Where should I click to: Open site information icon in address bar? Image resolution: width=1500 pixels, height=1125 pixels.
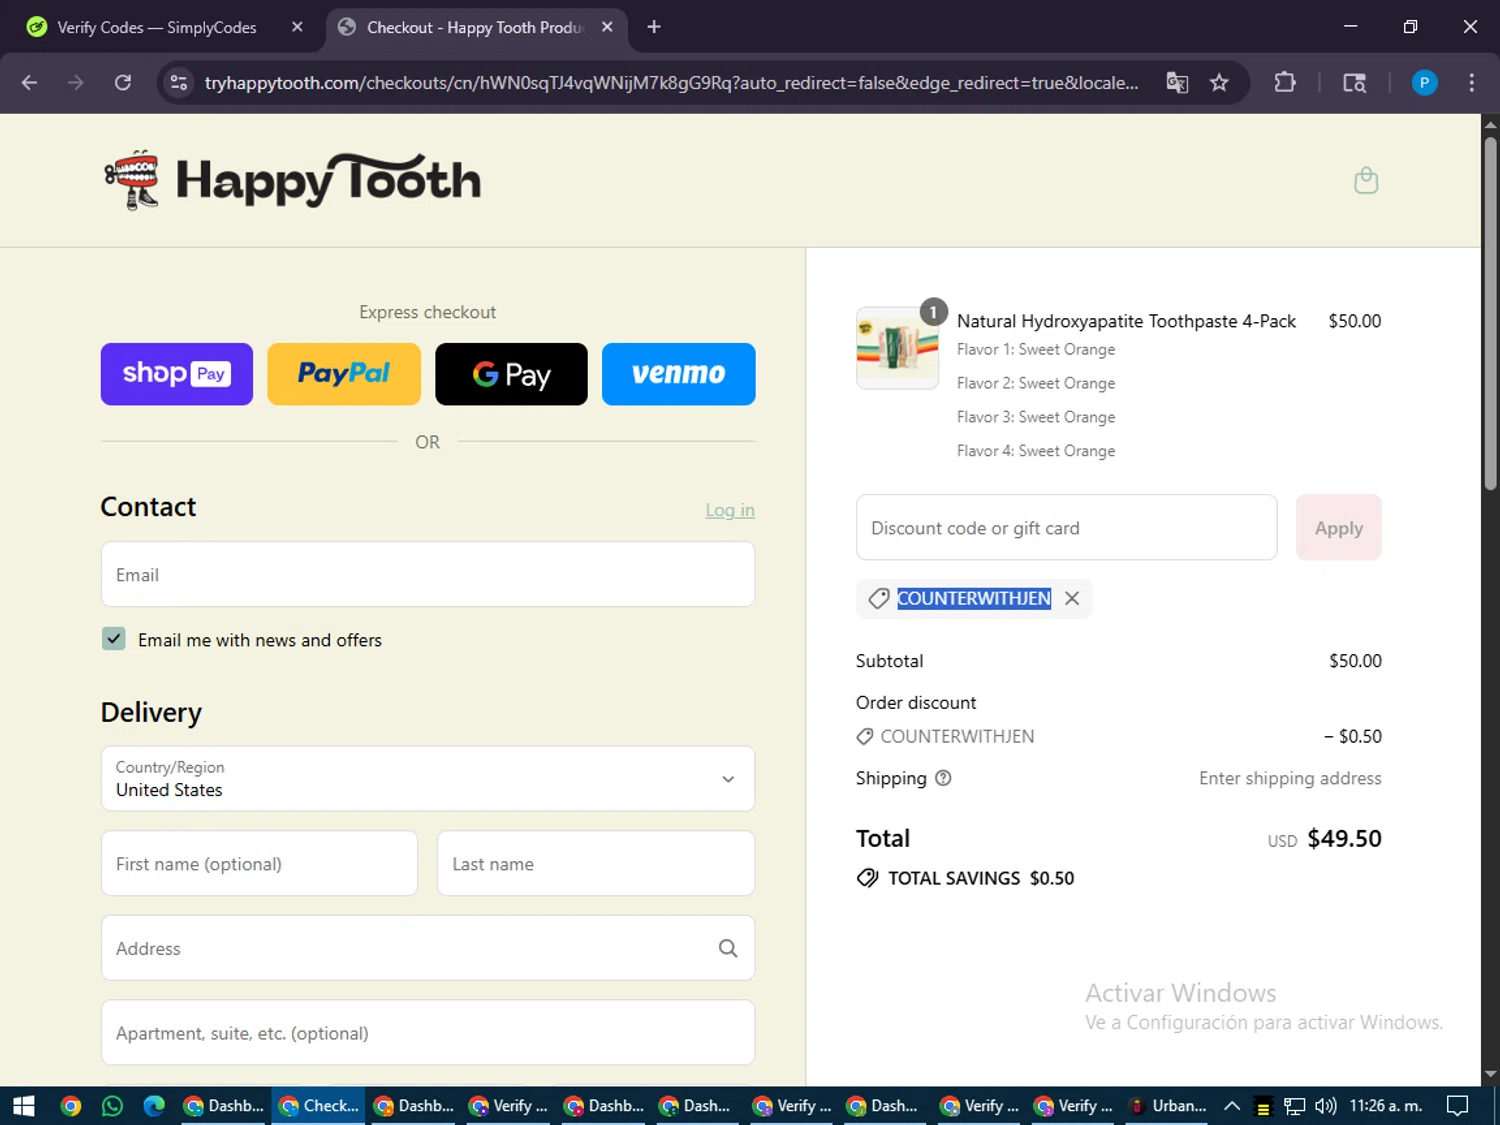point(179,82)
